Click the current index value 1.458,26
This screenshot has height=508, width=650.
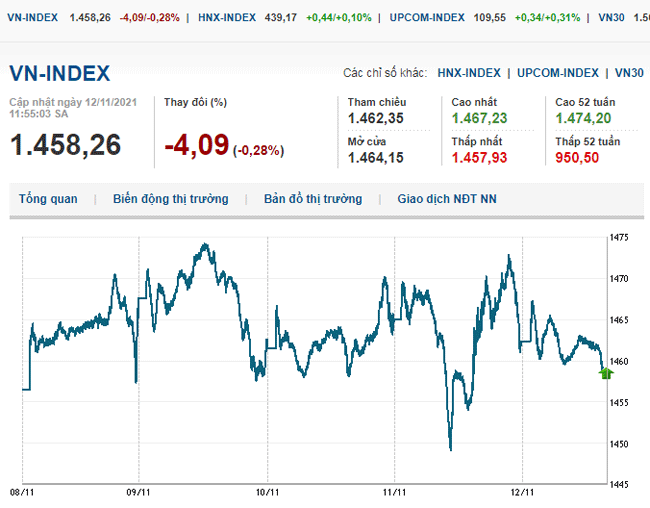65,146
